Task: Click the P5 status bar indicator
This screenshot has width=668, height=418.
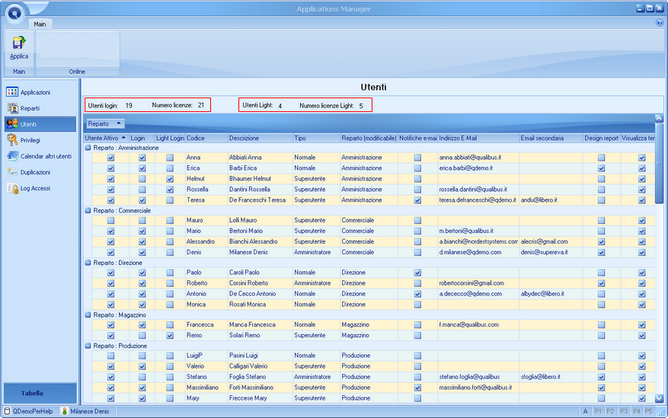Action: coord(648,411)
